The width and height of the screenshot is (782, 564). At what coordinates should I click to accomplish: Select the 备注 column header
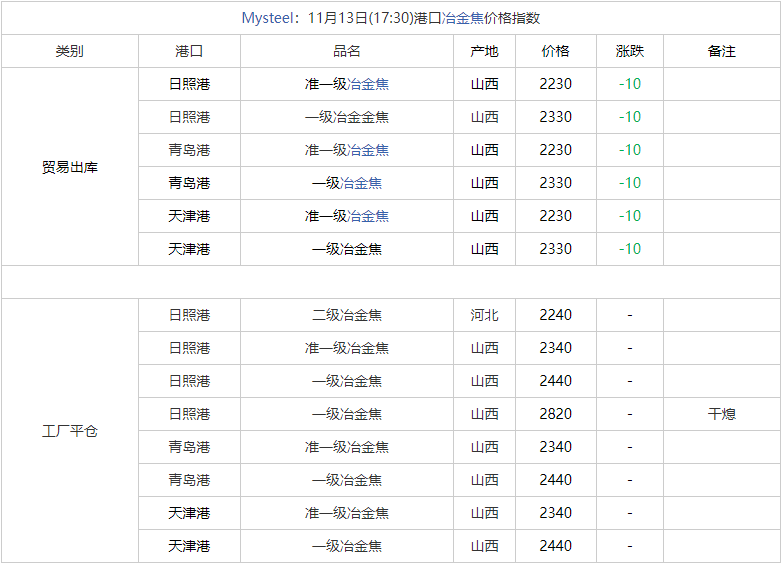pyautogui.click(x=722, y=51)
